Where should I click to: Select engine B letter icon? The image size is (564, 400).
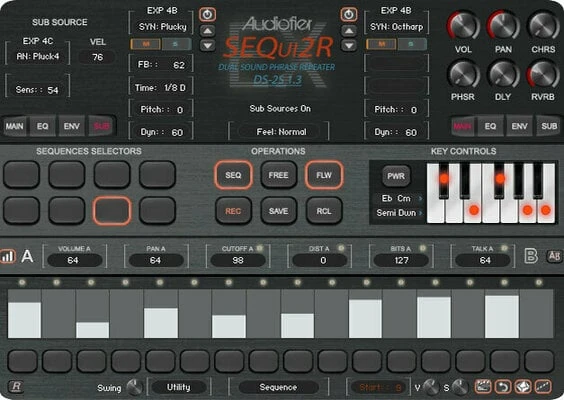click(x=531, y=256)
